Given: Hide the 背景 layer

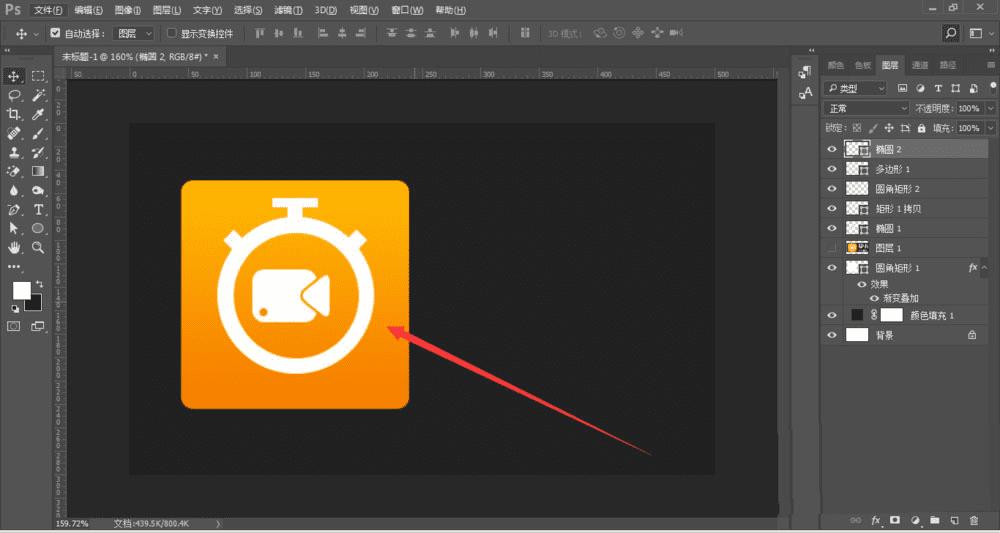Looking at the screenshot, I should [x=831, y=335].
